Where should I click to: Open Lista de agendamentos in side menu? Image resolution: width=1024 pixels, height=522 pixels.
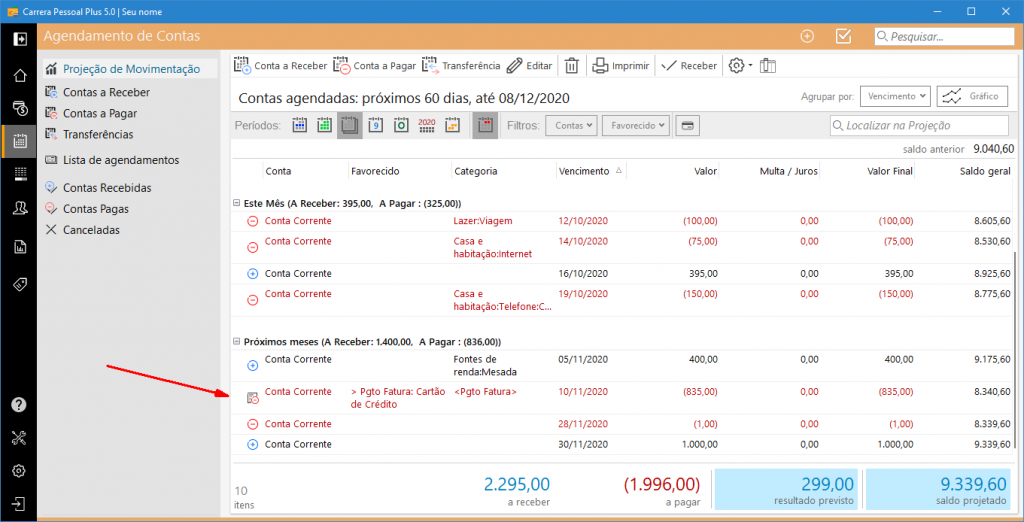click(120, 160)
